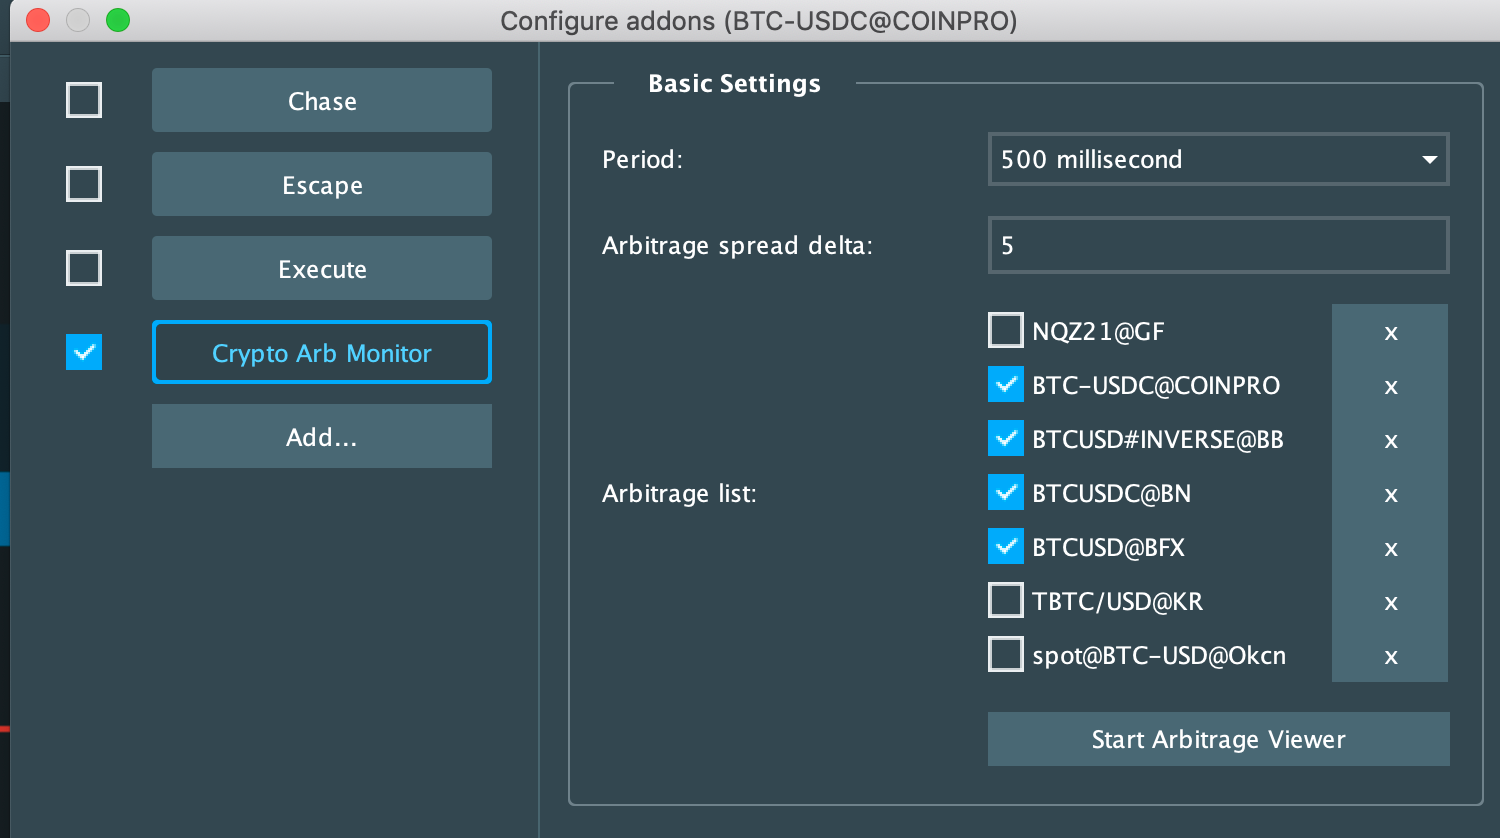Click the x icon next to TBTC/USD@KR
The width and height of the screenshot is (1500, 838).
point(1390,602)
